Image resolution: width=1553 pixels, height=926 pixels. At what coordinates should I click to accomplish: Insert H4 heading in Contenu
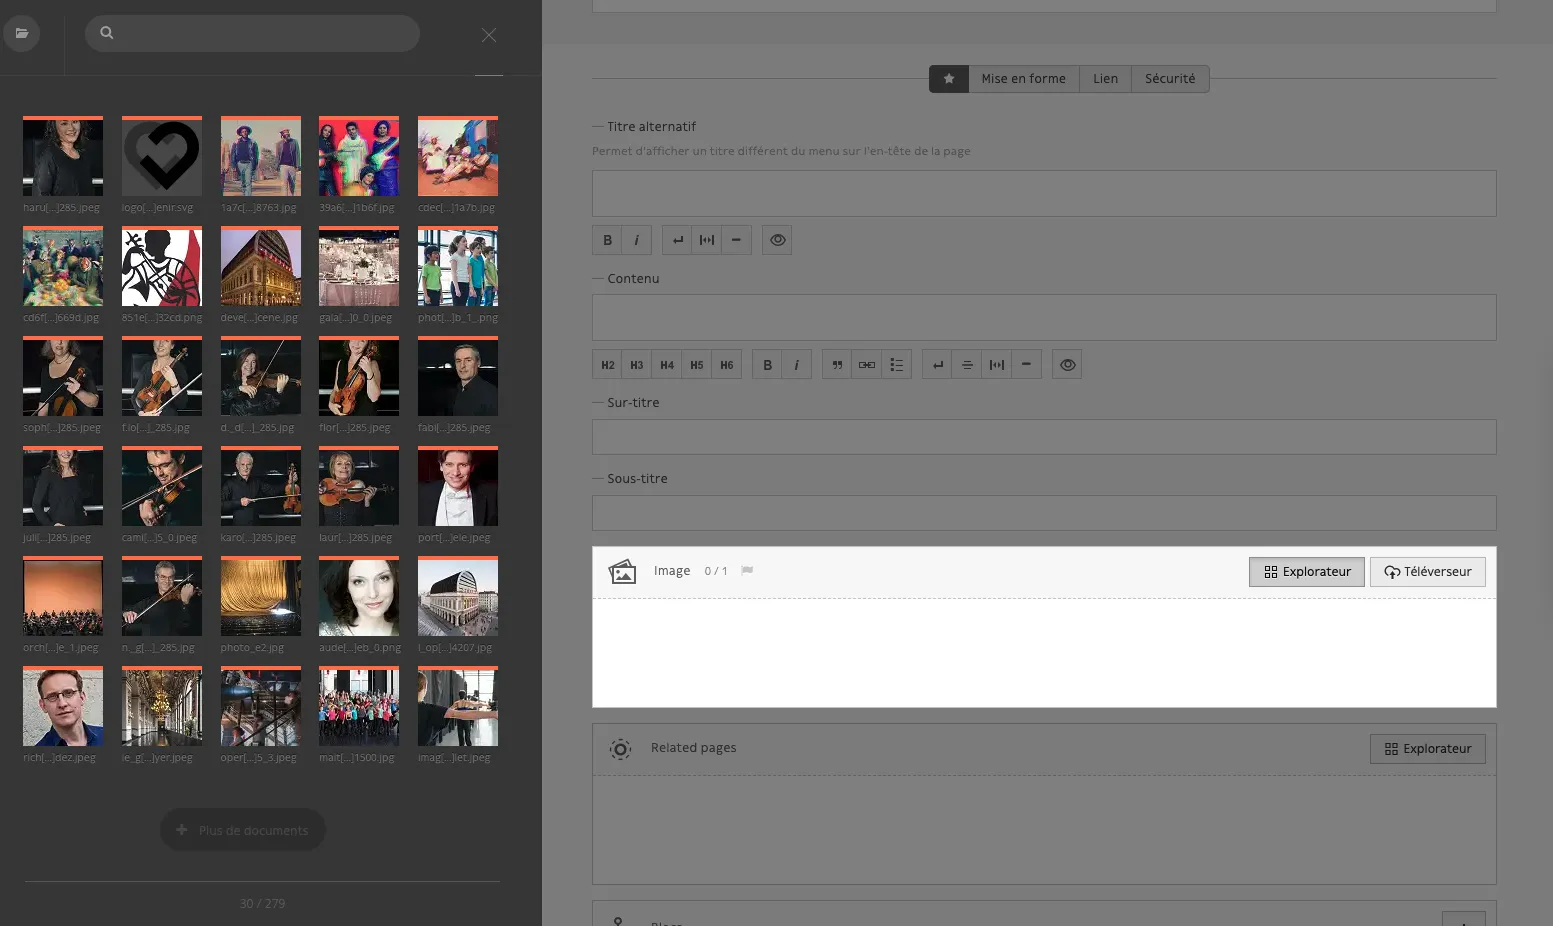click(667, 365)
